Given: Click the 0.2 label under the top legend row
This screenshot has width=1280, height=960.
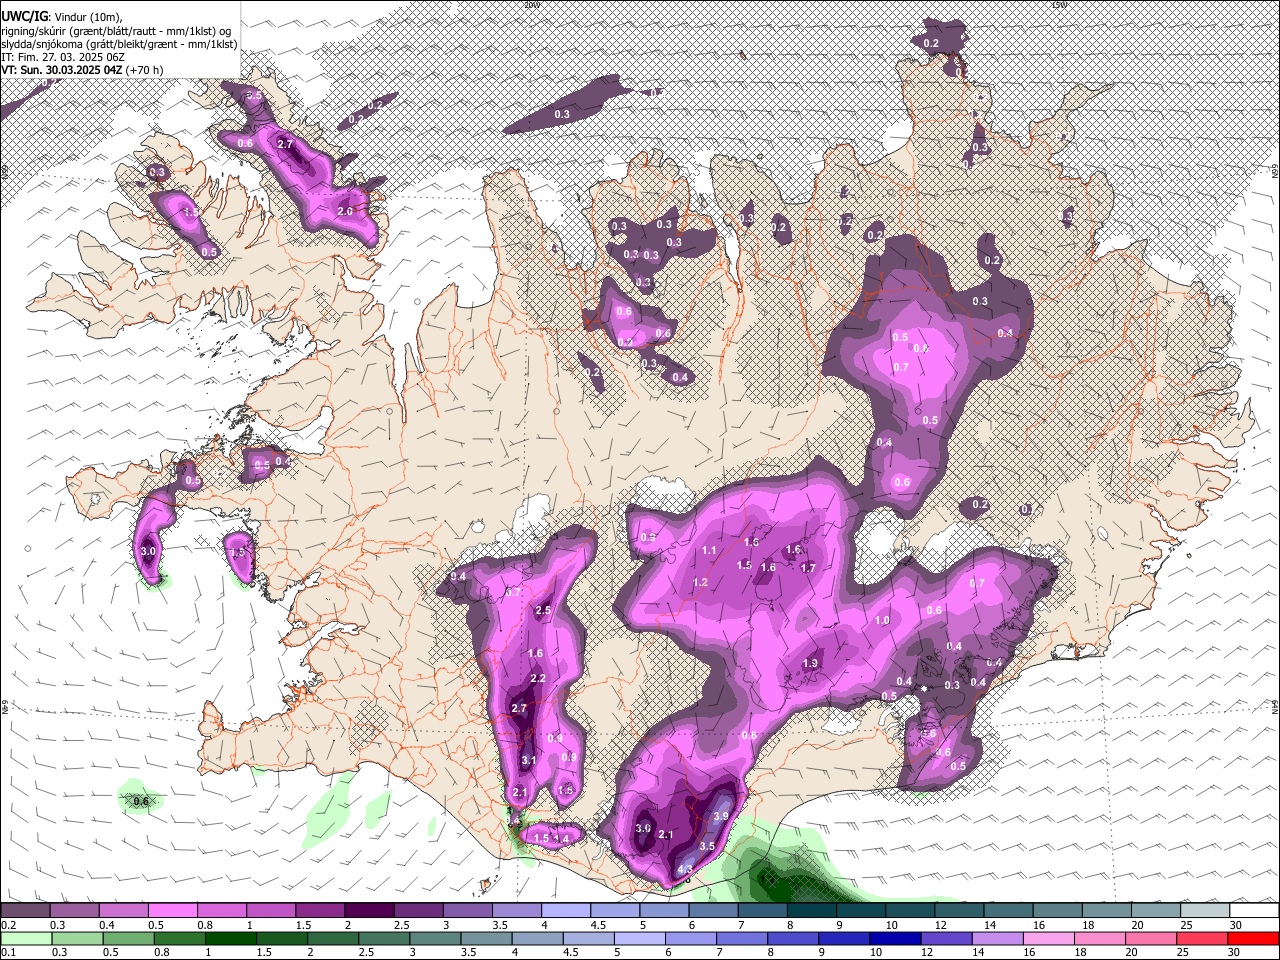Looking at the screenshot, I should click(8, 925).
